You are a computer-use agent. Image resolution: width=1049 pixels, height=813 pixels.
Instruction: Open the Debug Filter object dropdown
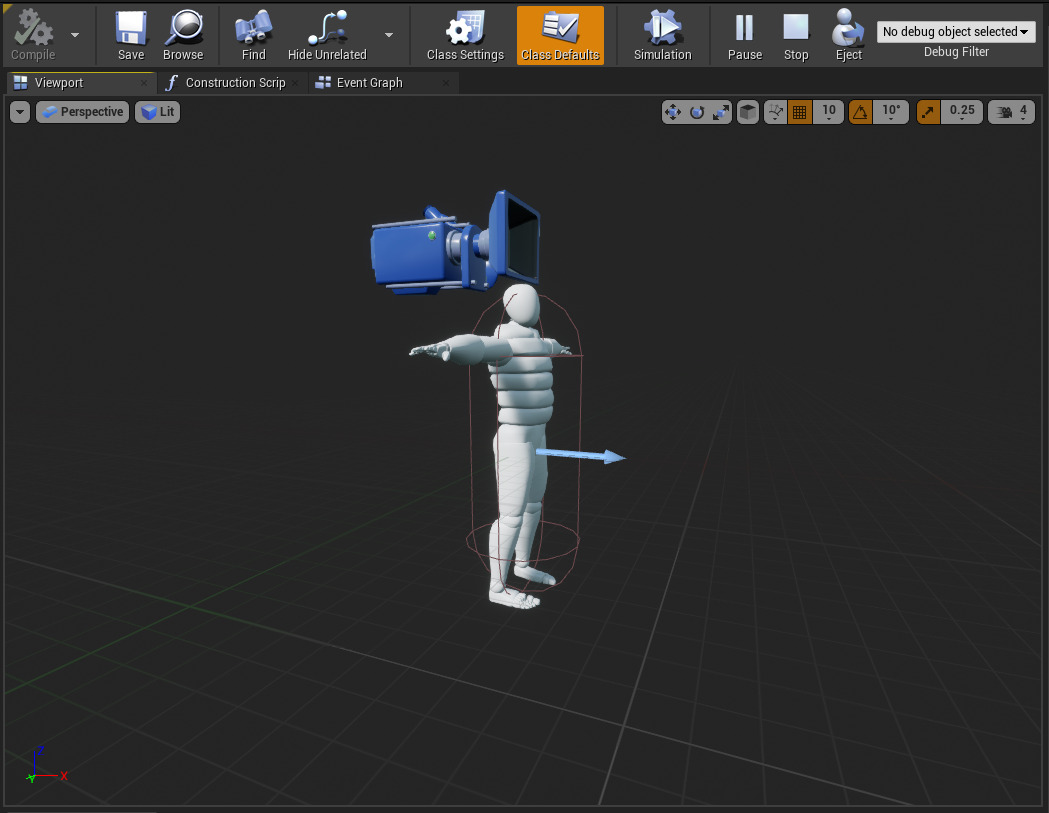[955, 31]
